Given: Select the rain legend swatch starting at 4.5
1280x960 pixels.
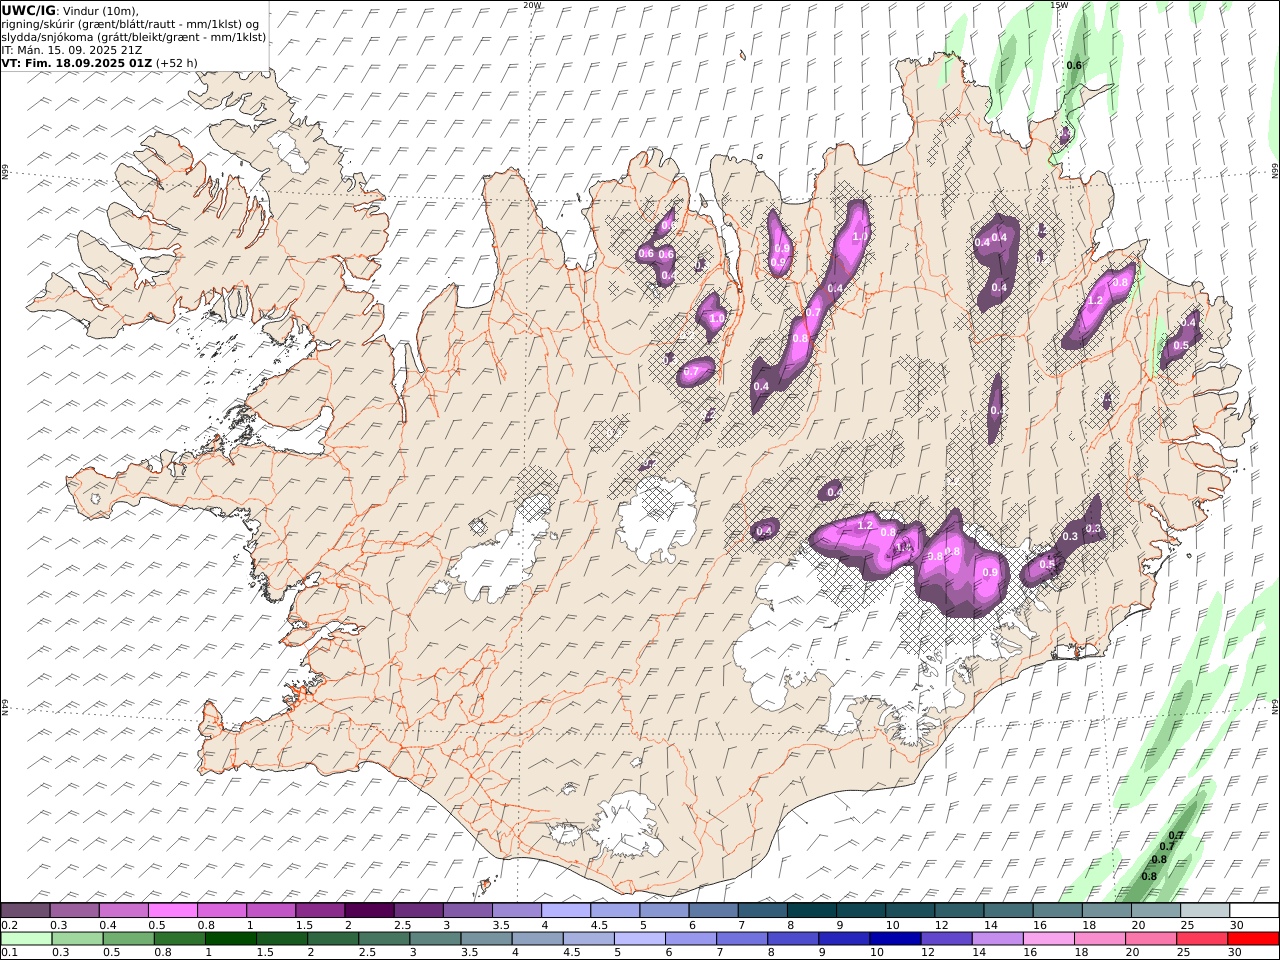Looking at the screenshot, I should click(588, 939).
